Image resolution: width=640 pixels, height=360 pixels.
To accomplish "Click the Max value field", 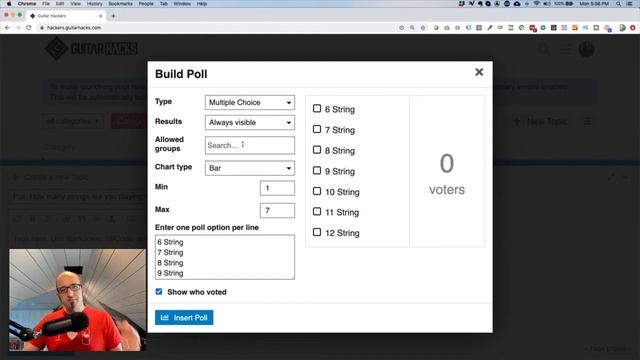I will (277, 211).
